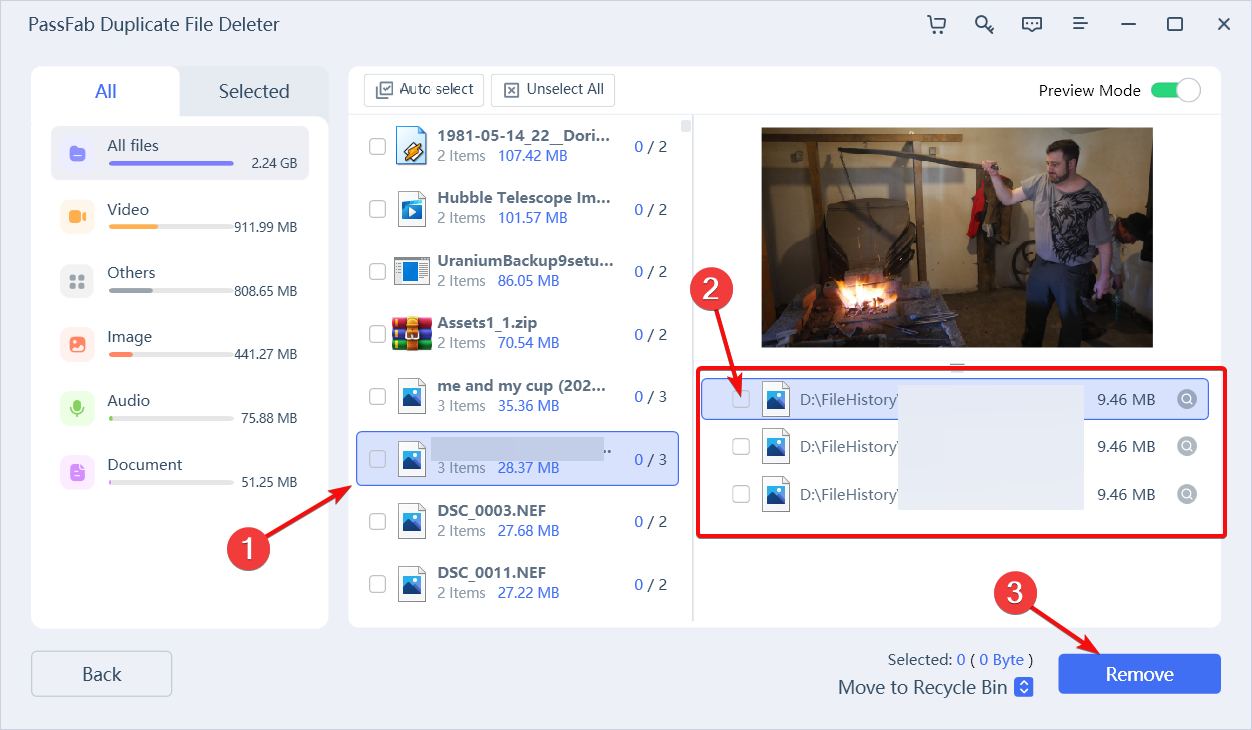Screen dimensions: 1252x730
Task: Click the 86.05 MB size text
Action: tap(529, 281)
